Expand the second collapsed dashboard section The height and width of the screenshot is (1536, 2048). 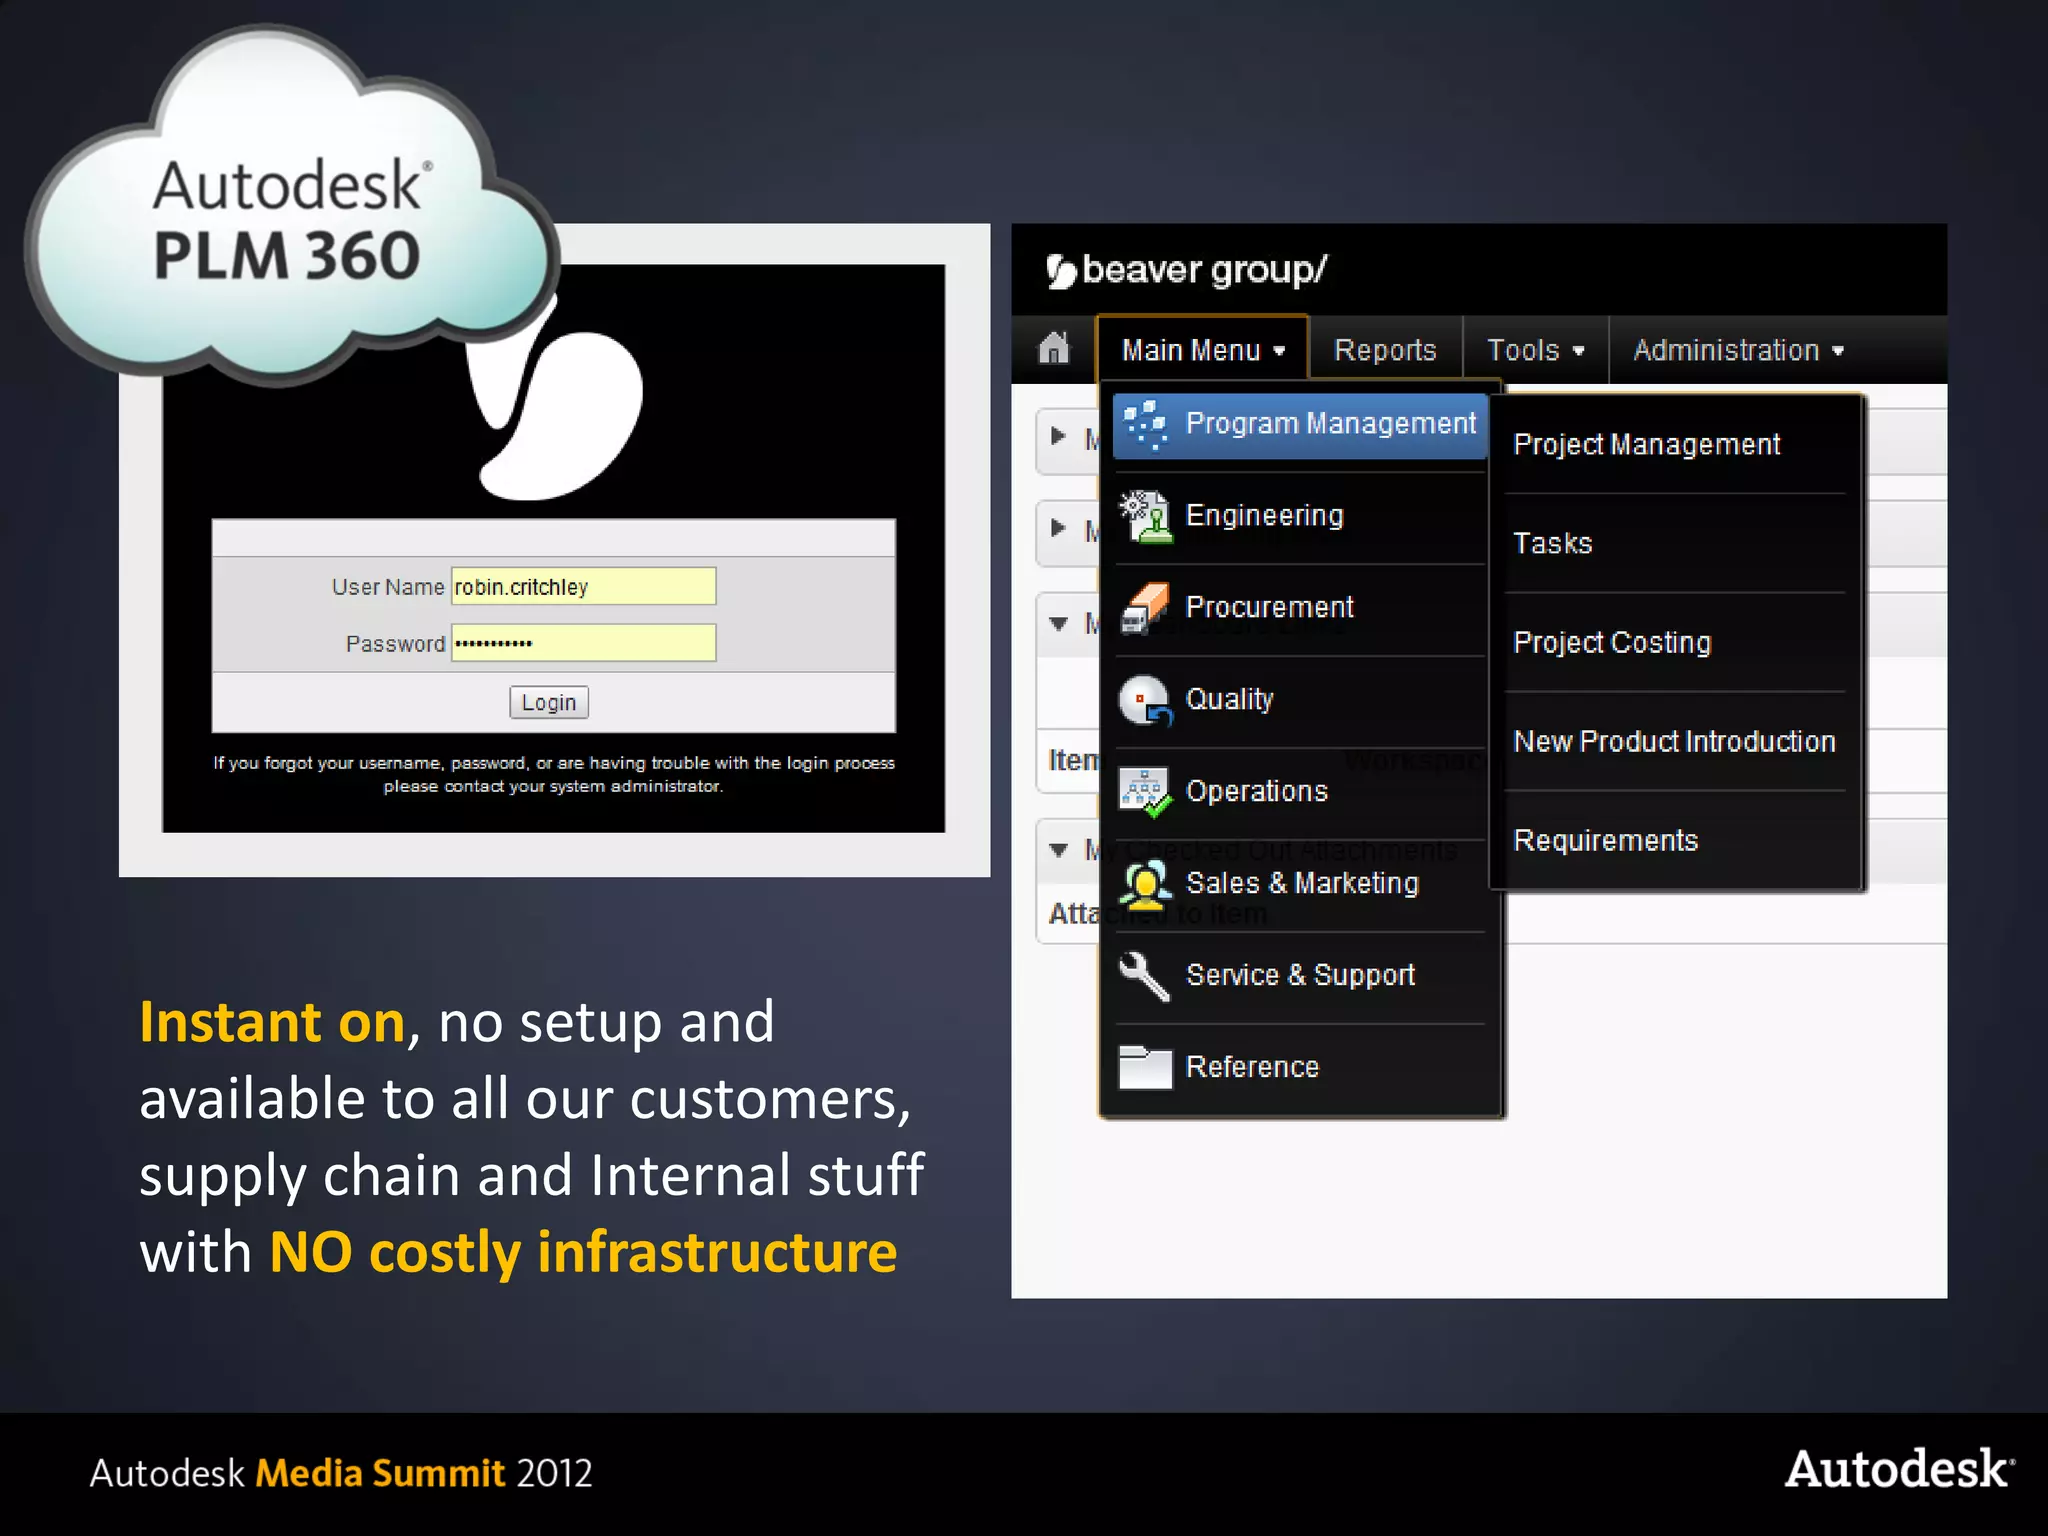(1059, 528)
